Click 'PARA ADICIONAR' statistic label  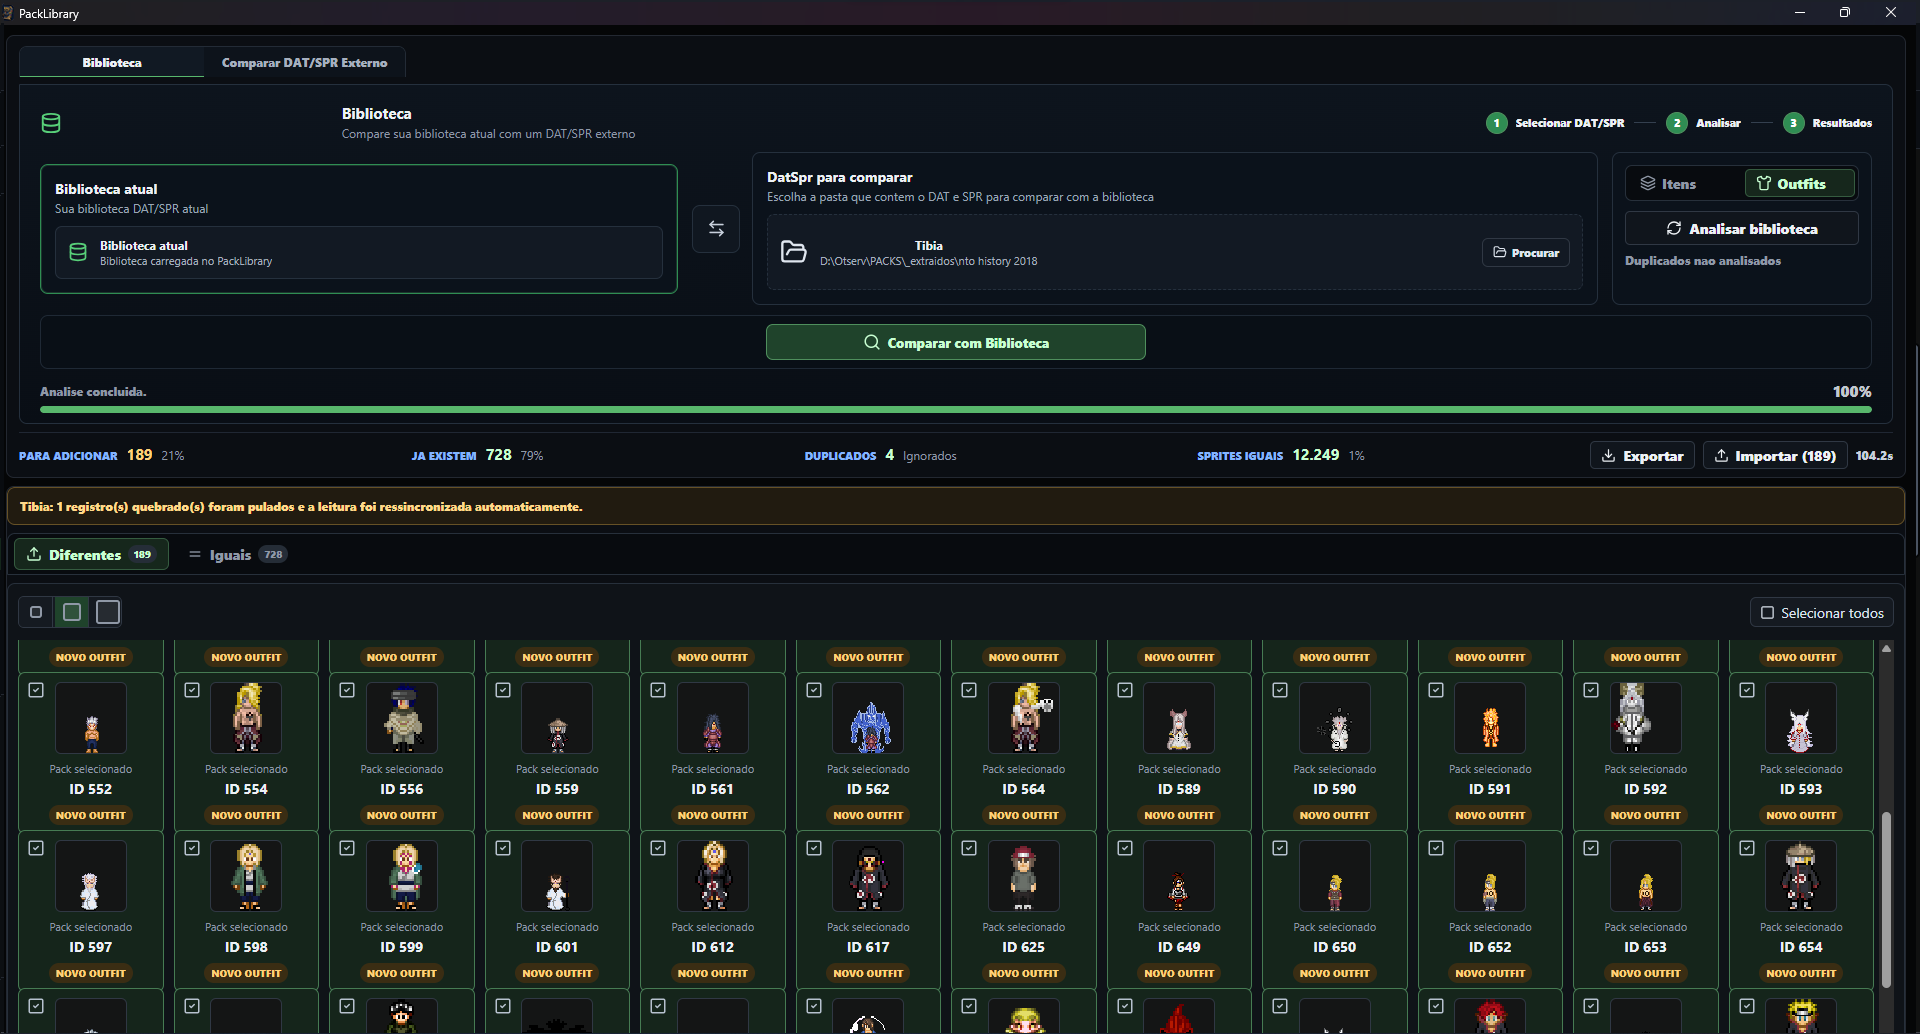[68, 456]
